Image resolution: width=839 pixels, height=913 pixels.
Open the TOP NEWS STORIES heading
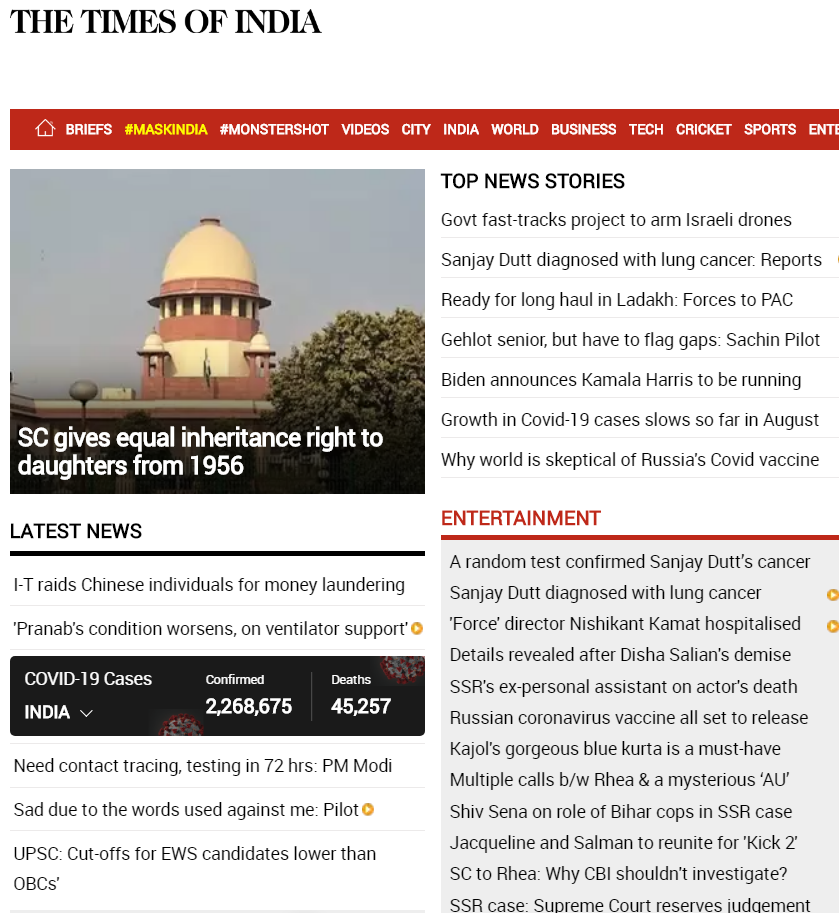click(x=533, y=181)
